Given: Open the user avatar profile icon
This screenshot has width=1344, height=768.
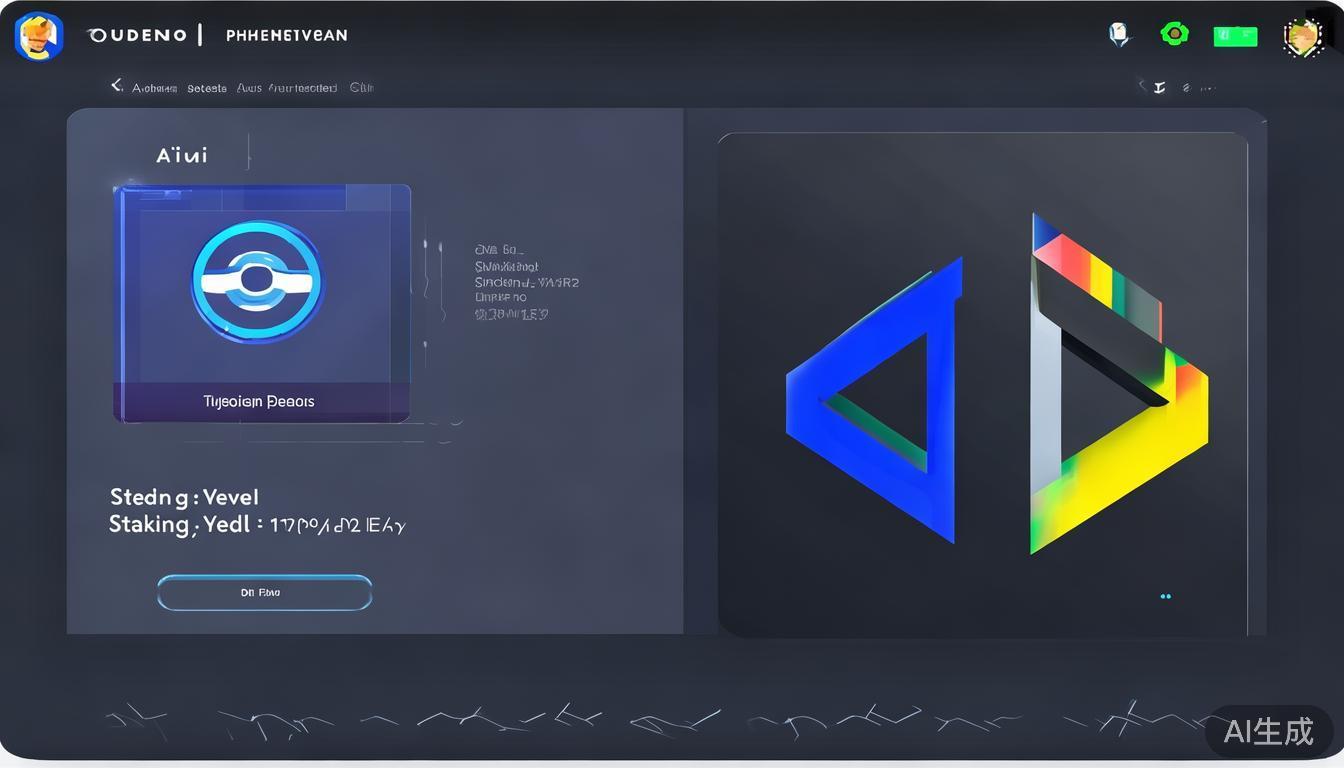Looking at the screenshot, I should (x=1302, y=35).
